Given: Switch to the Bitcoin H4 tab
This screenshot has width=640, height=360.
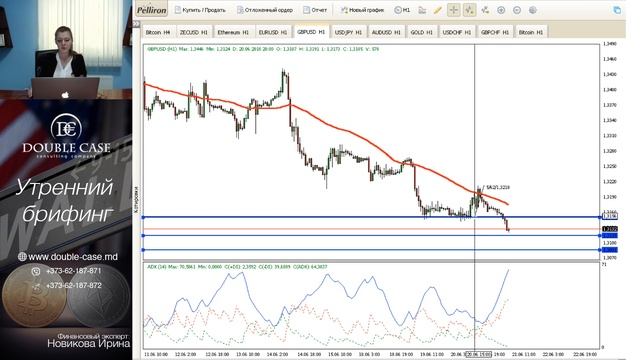Looking at the screenshot, I should tap(158, 32).
